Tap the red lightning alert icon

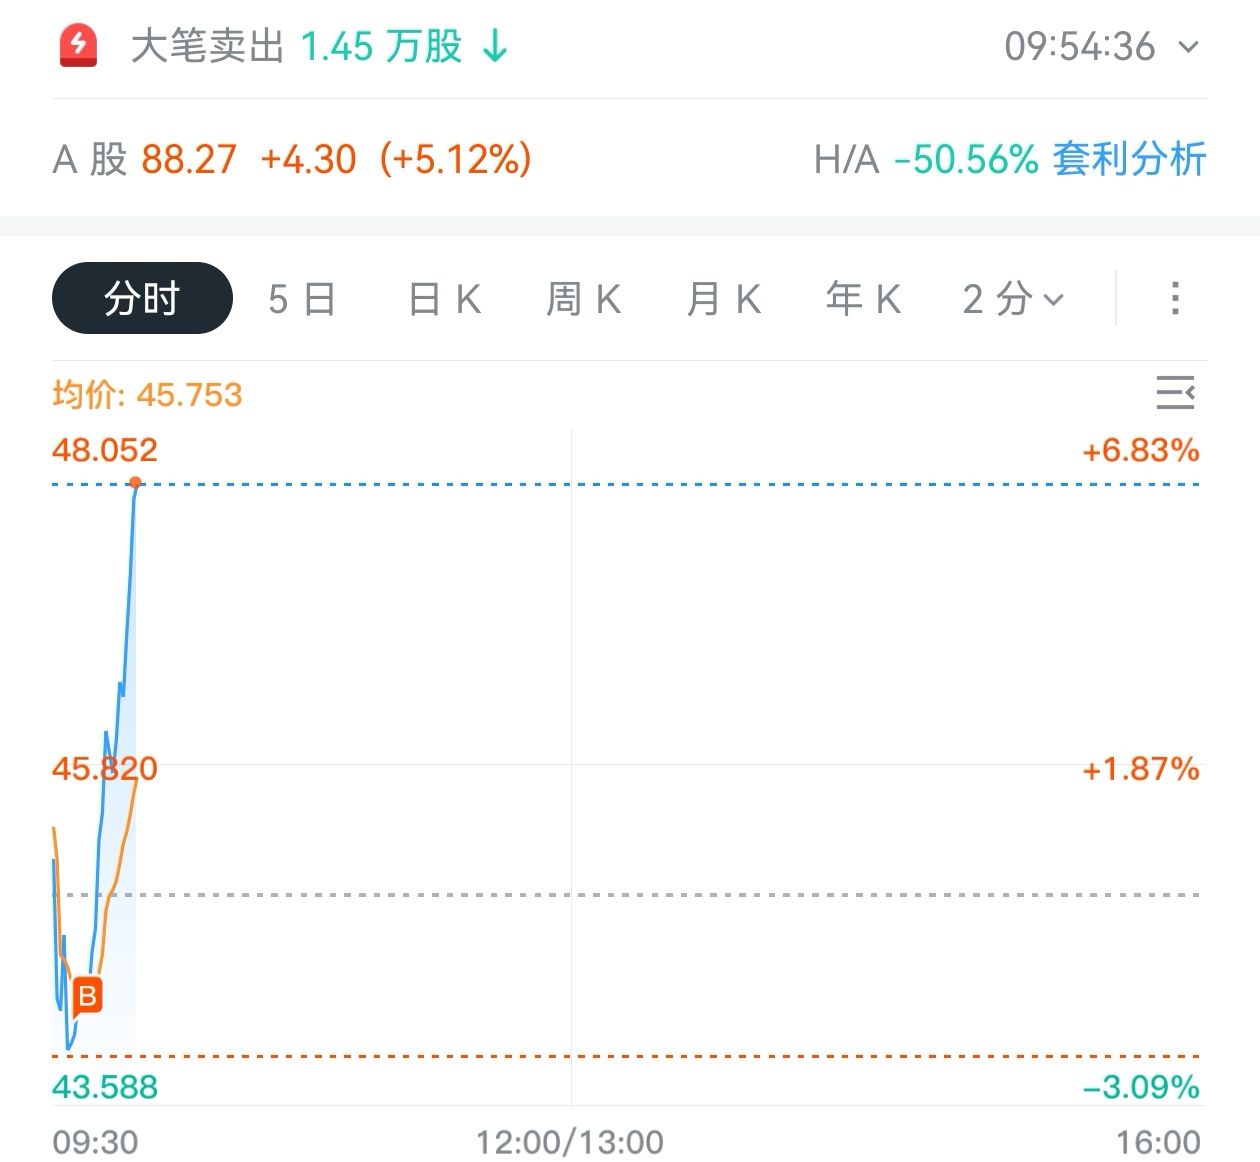(79, 46)
